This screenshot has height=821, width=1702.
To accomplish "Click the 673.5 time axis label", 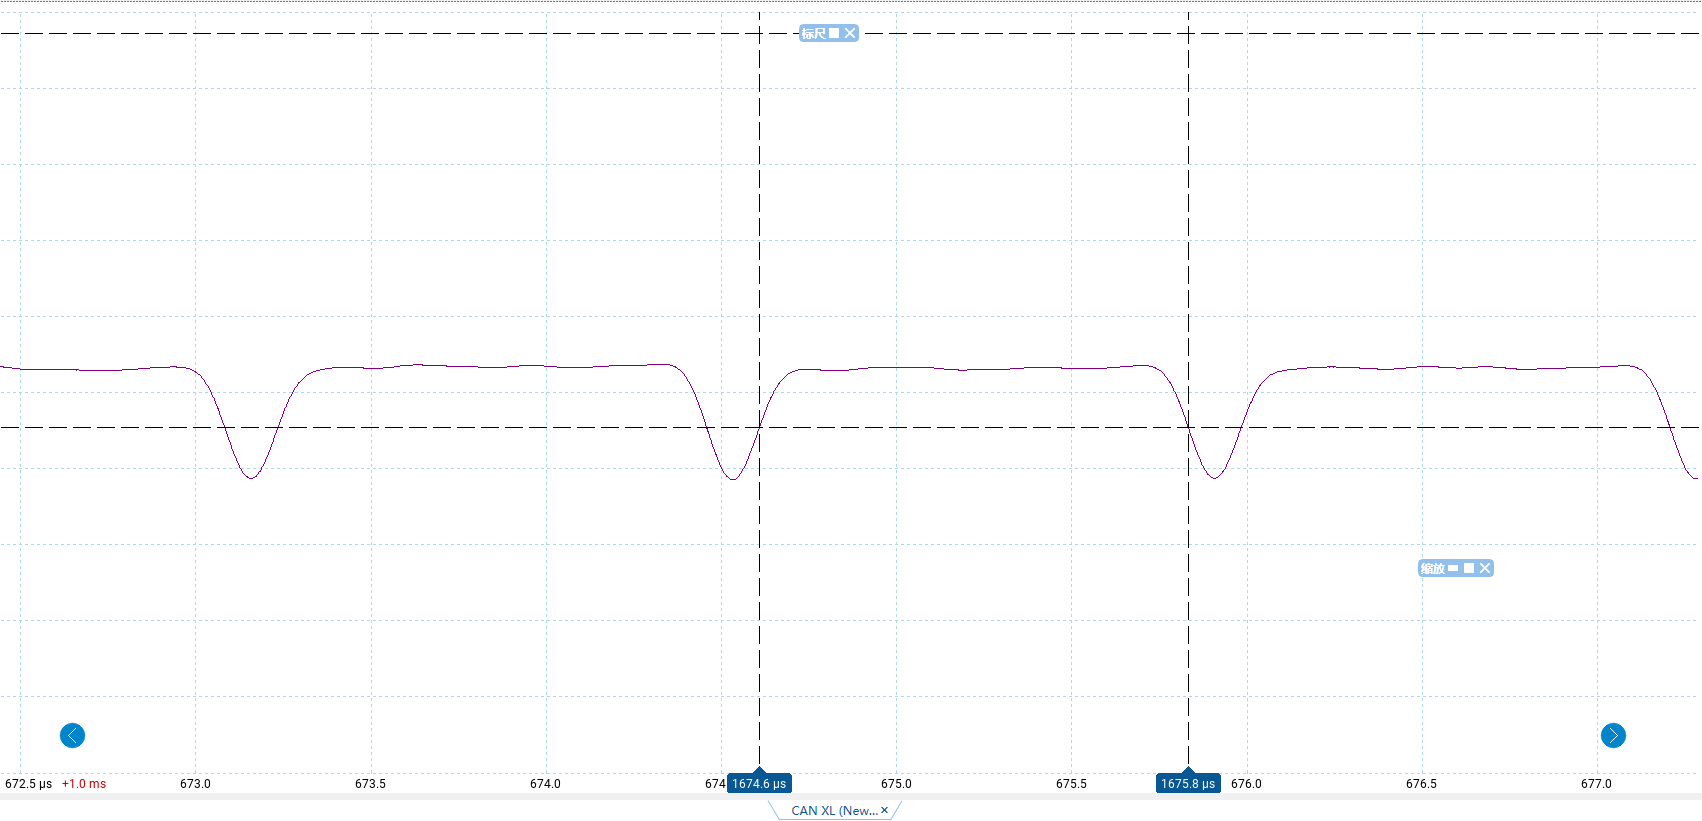I will [370, 784].
